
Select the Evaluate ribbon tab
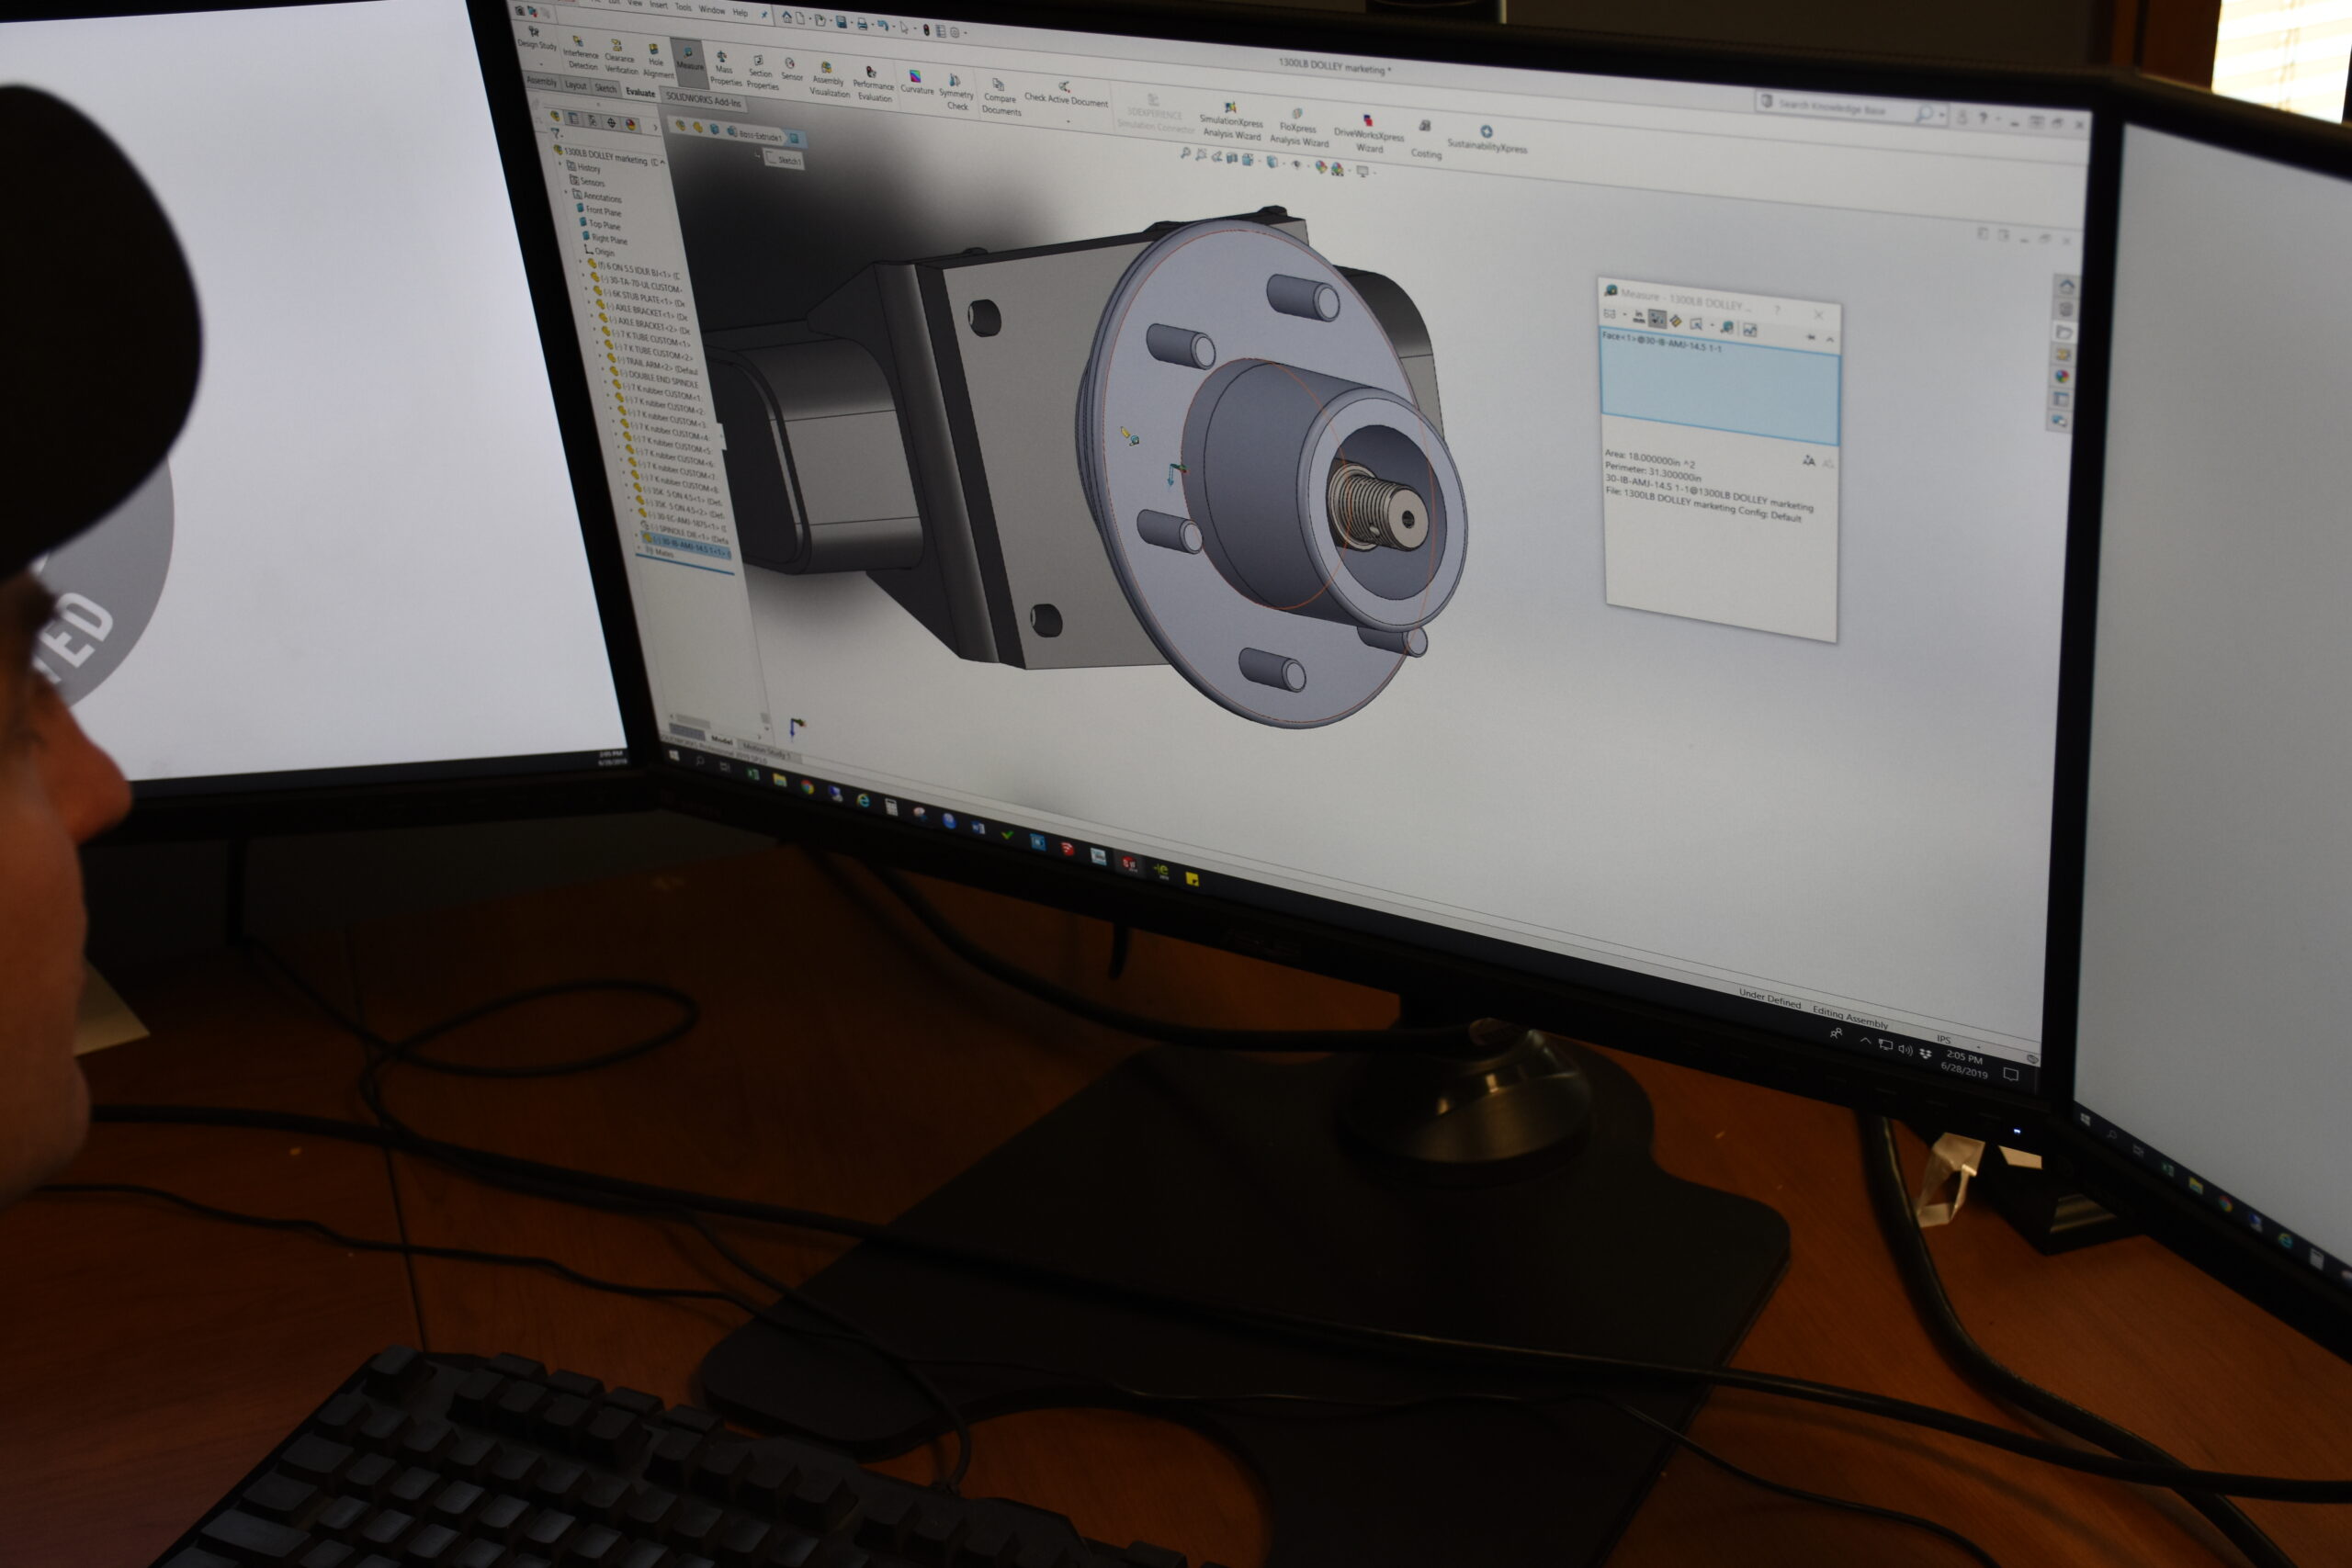pyautogui.click(x=640, y=93)
